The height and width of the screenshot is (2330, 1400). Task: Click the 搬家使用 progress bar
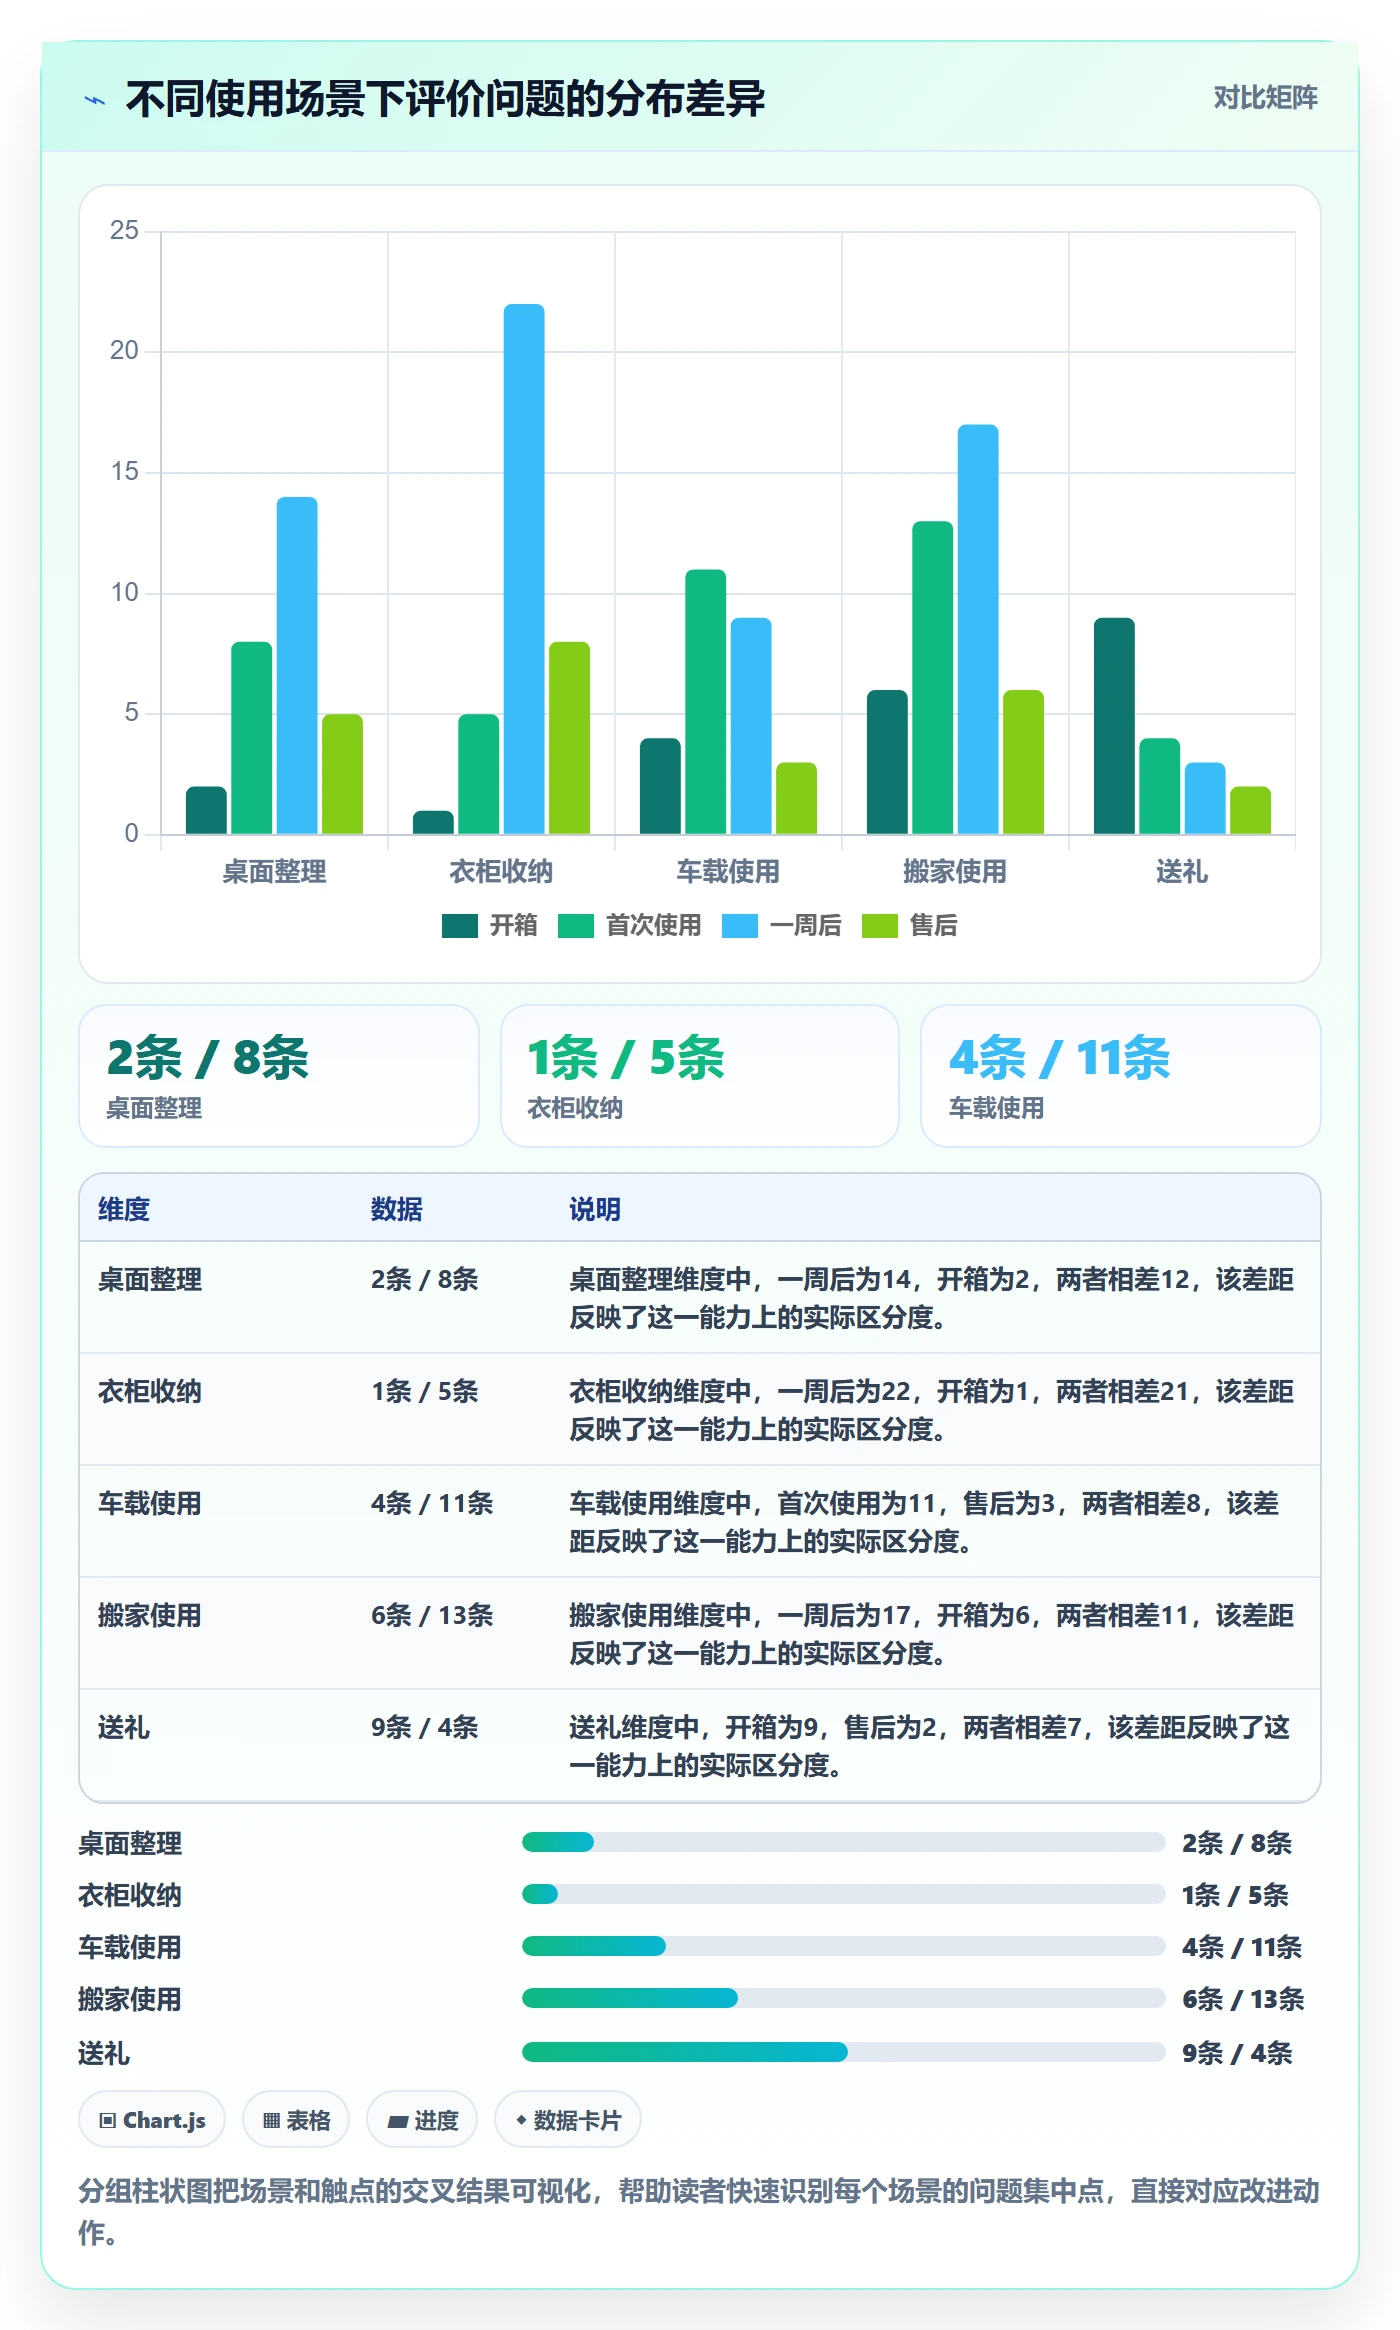pyautogui.click(x=843, y=1998)
